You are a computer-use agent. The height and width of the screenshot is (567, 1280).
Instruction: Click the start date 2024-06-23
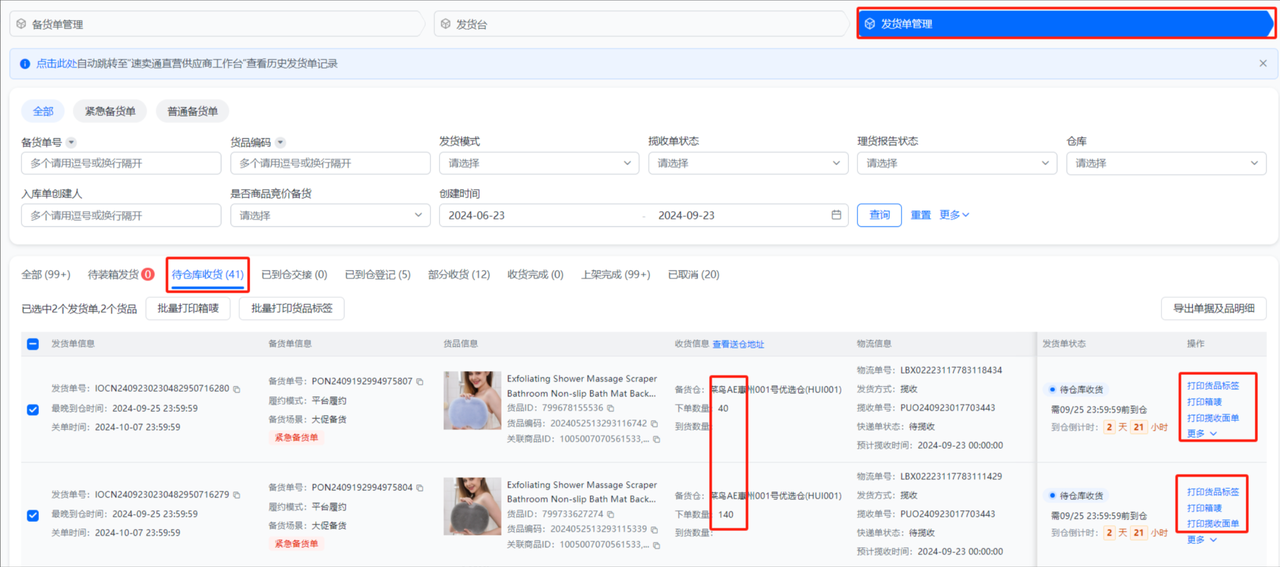click(477, 215)
